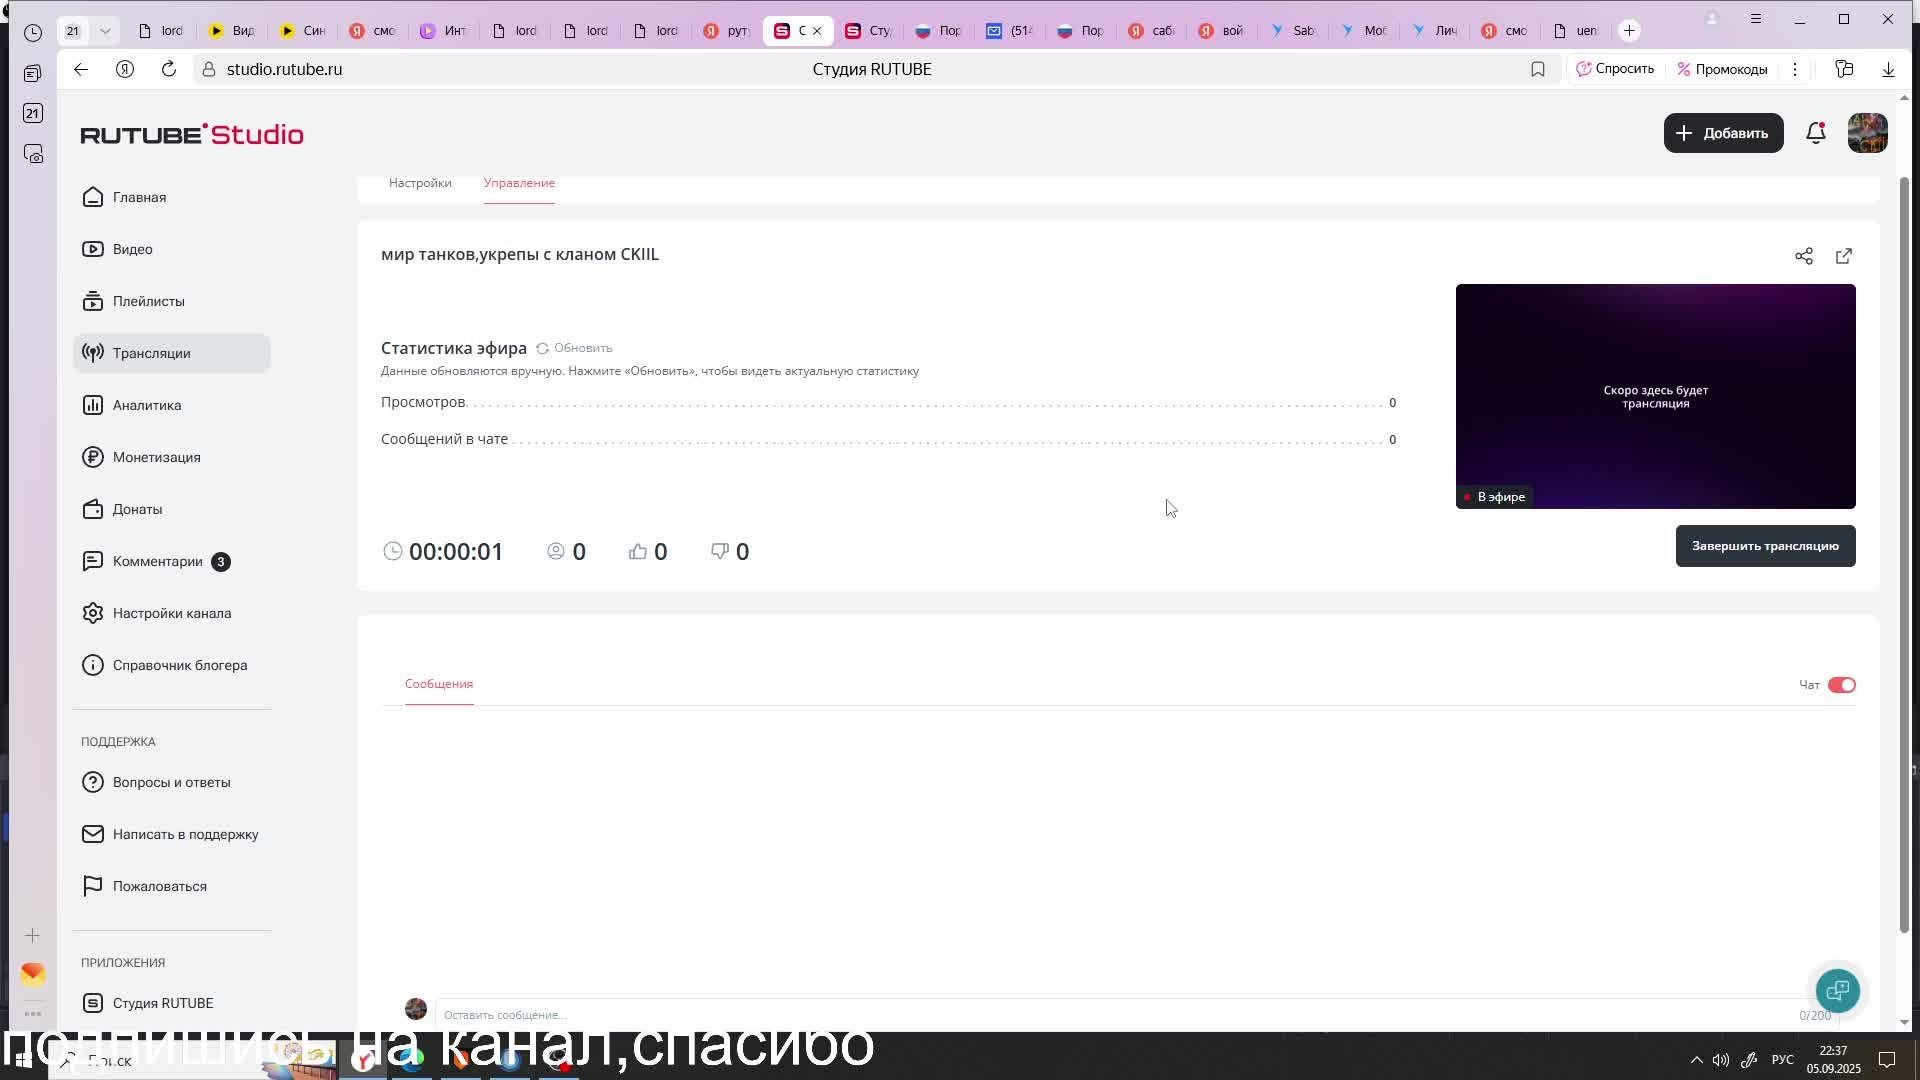
Task: Switch to the Настройки tab
Action: pos(420,183)
